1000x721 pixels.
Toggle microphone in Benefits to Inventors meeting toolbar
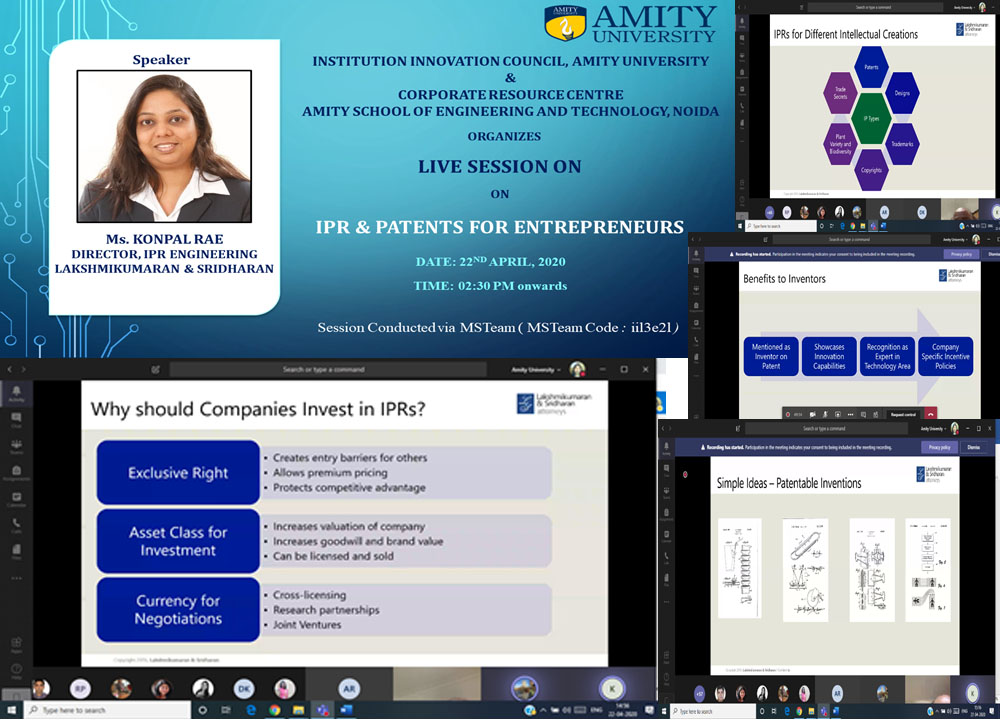(x=825, y=414)
